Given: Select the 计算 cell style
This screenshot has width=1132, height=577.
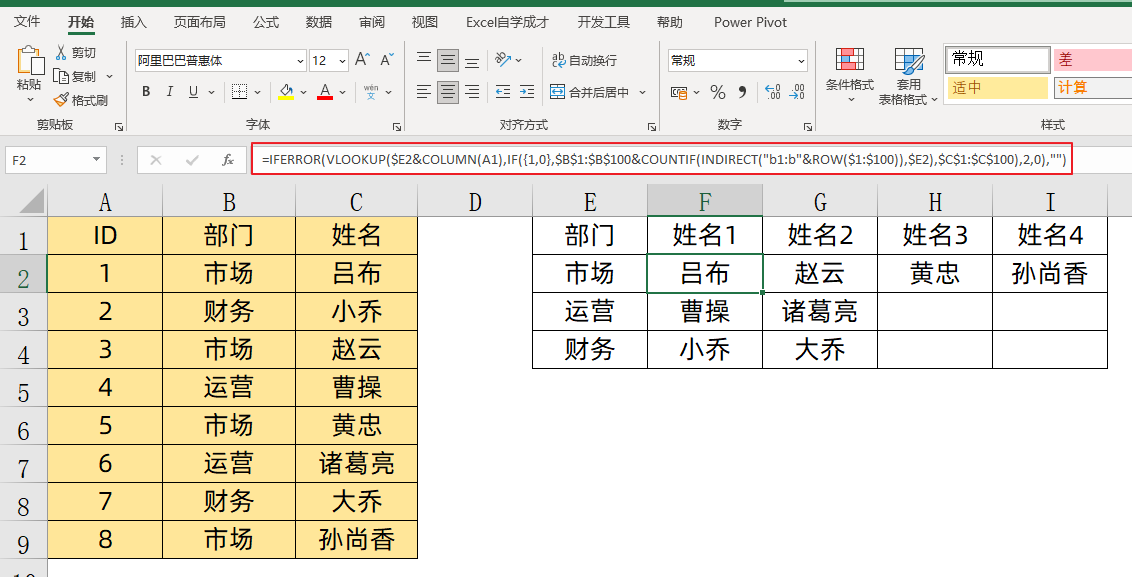Looking at the screenshot, I should tap(1092, 88).
